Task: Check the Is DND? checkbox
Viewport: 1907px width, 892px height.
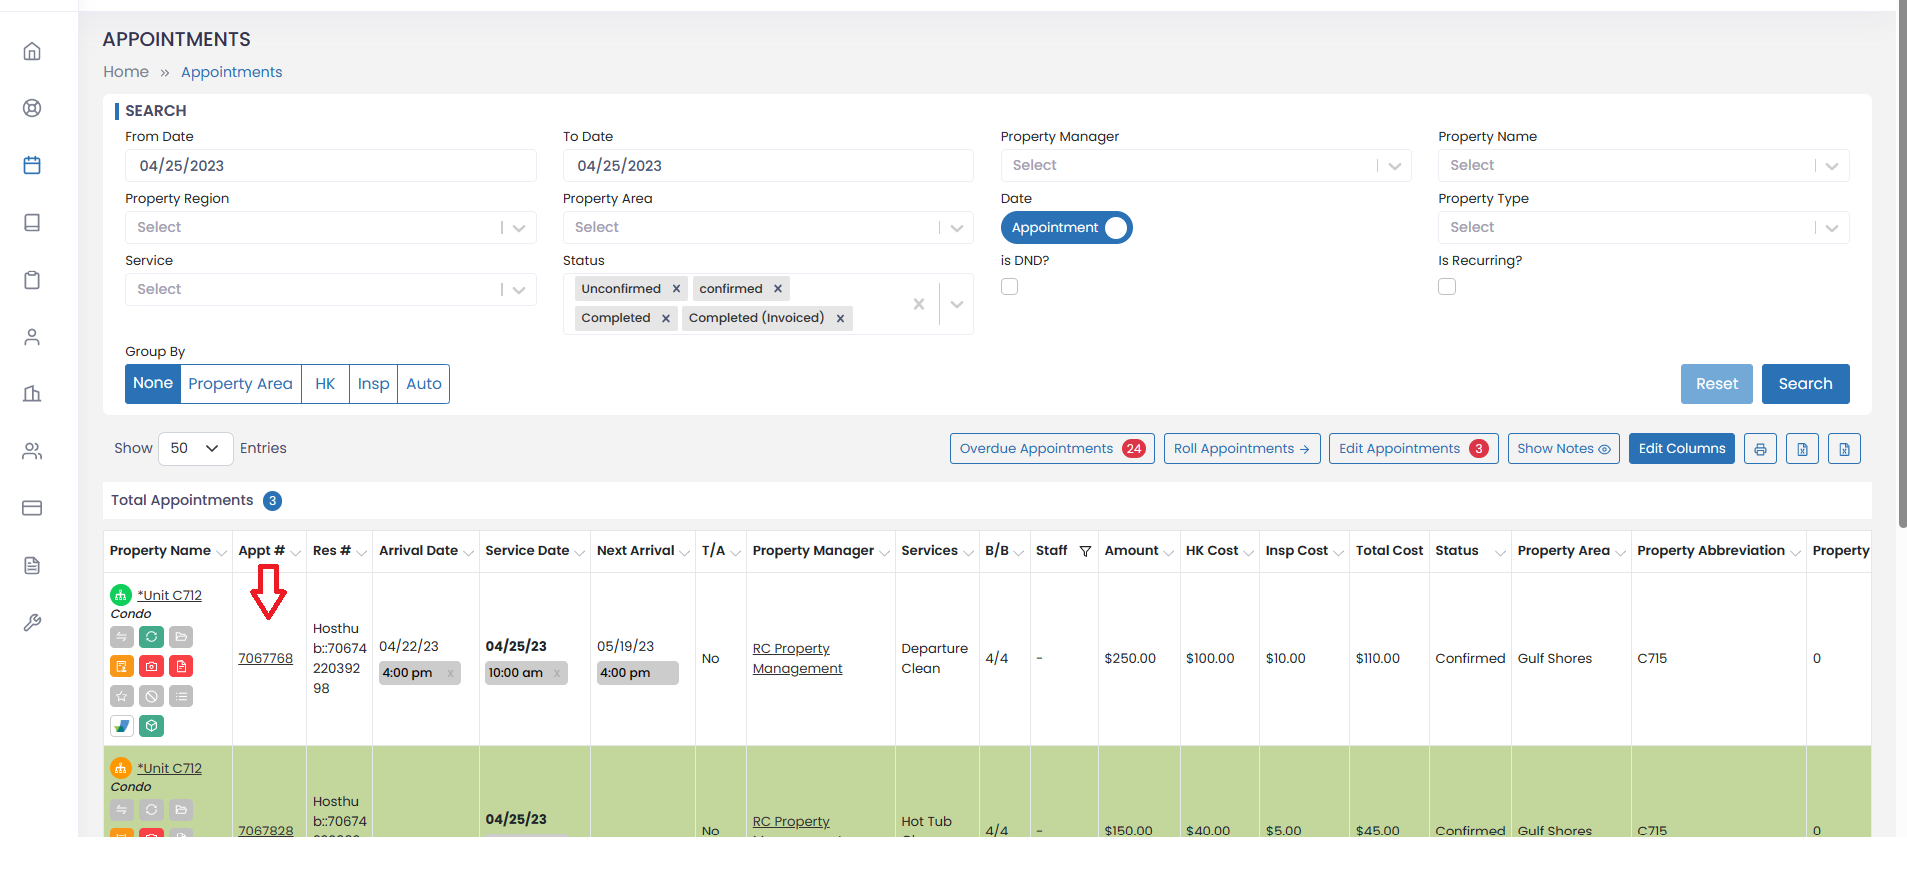Action: [x=1010, y=287]
